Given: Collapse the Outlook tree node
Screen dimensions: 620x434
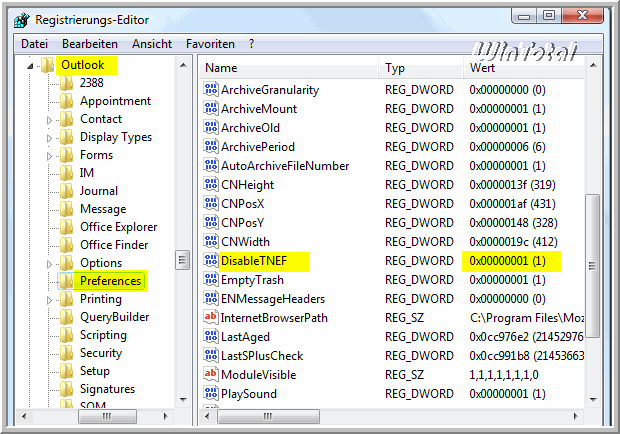Looking at the screenshot, I should click(30, 66).
